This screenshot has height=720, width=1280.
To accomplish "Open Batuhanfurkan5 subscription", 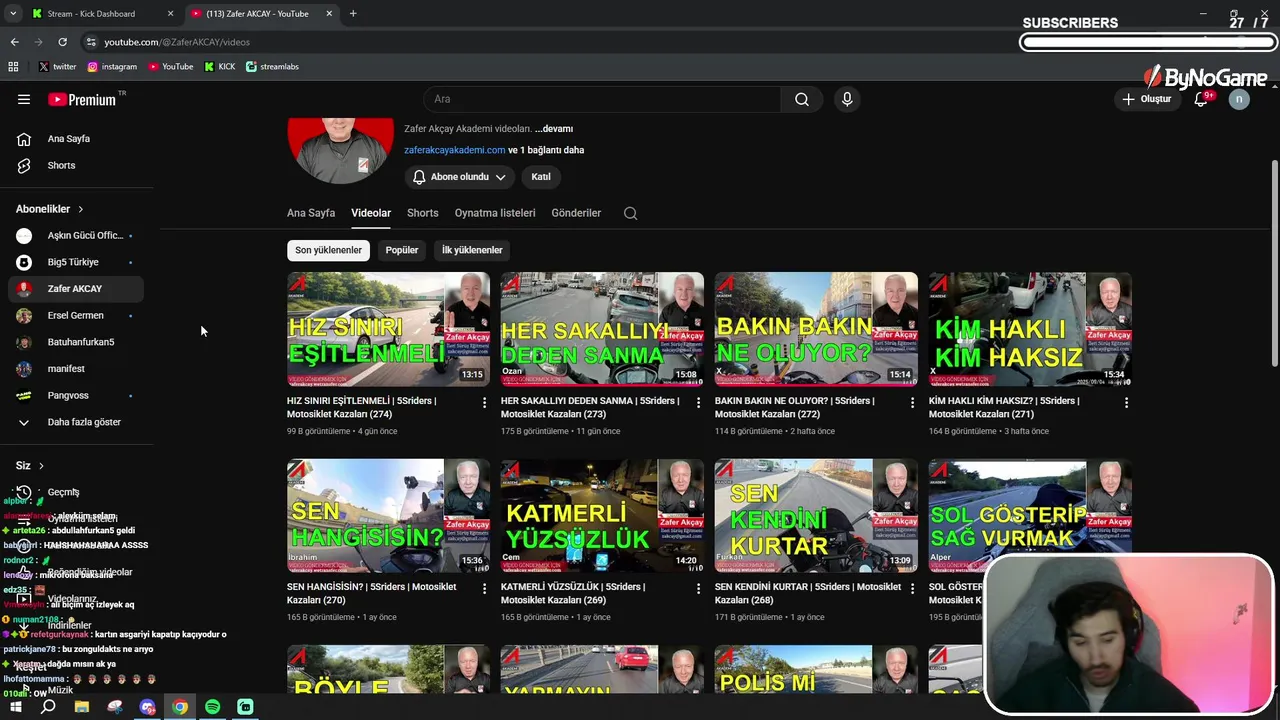I will (76, 342).
